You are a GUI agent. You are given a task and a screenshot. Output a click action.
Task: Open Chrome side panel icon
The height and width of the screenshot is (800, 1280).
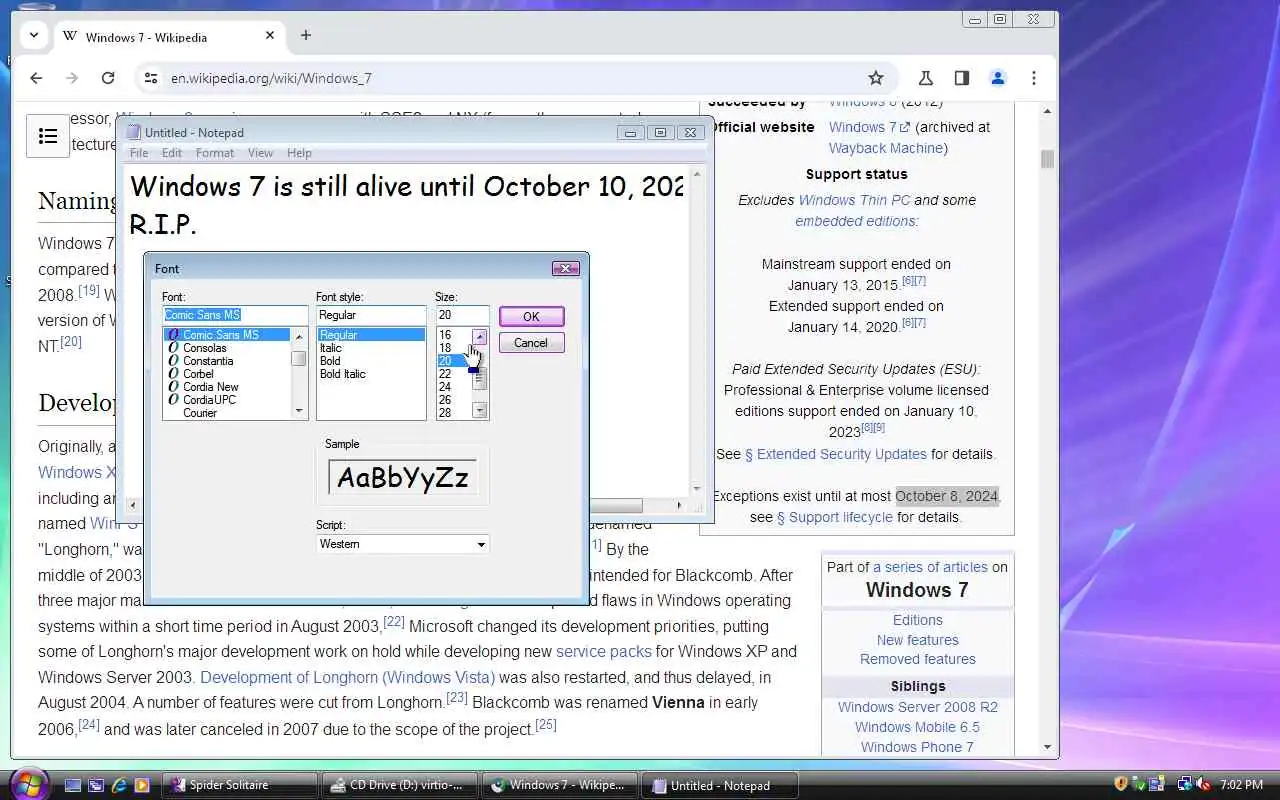[x=961, y=78]
